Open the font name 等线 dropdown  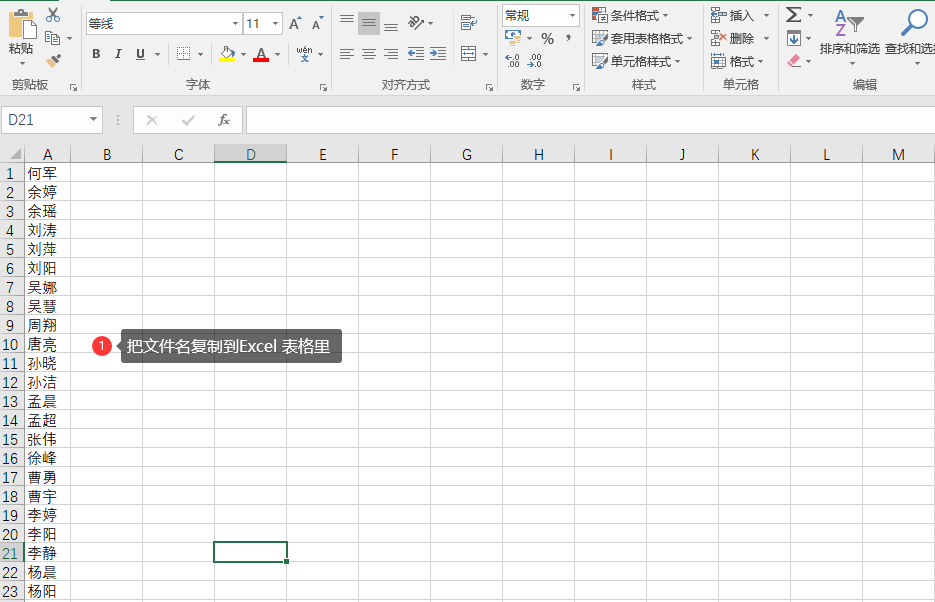[x=236, y=24]
